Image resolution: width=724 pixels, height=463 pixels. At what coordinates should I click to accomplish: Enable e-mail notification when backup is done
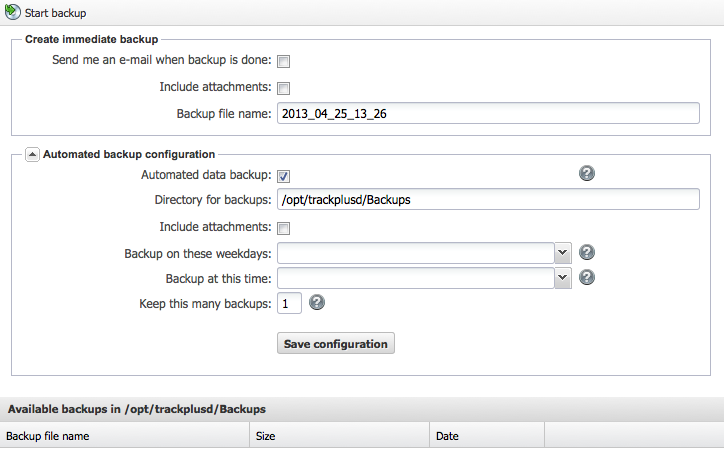[x=284, y=62]
